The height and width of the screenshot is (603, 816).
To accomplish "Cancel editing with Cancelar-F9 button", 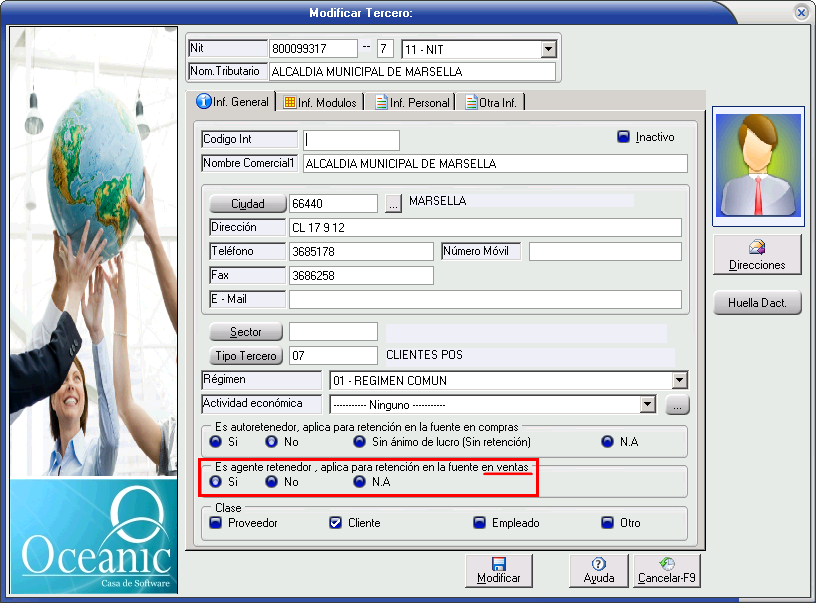I will tap(667, 570).
